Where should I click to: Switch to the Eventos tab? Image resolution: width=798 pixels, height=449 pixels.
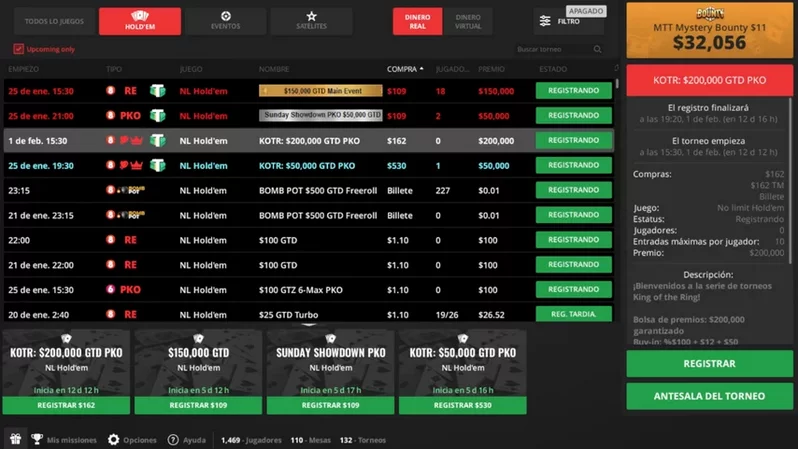click(225, 21)
